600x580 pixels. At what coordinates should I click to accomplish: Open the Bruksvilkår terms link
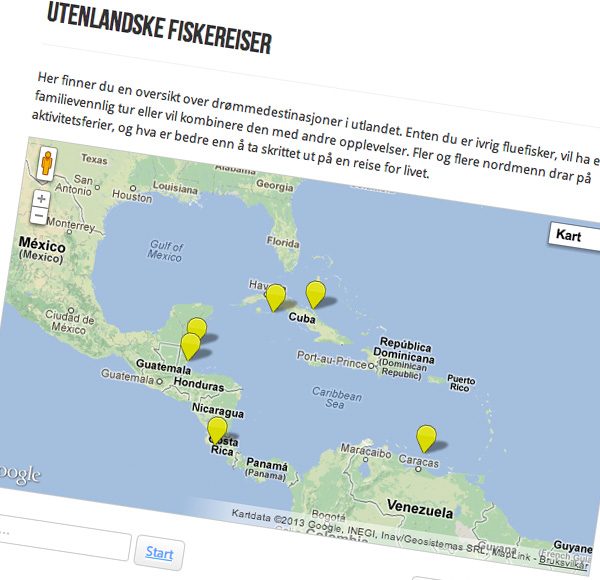563,562
